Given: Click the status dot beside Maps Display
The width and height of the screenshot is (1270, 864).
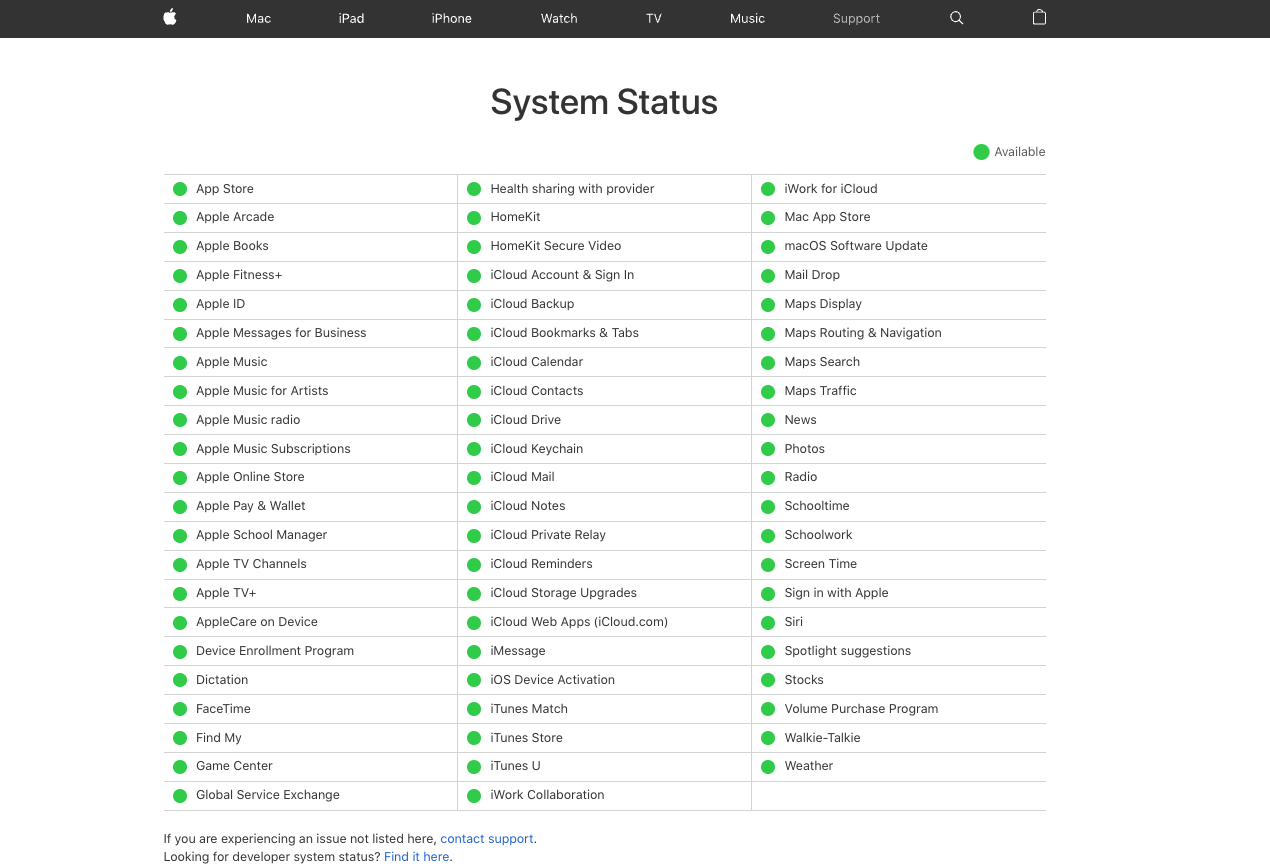Looking at the screenshot, I should click(768, 305).
